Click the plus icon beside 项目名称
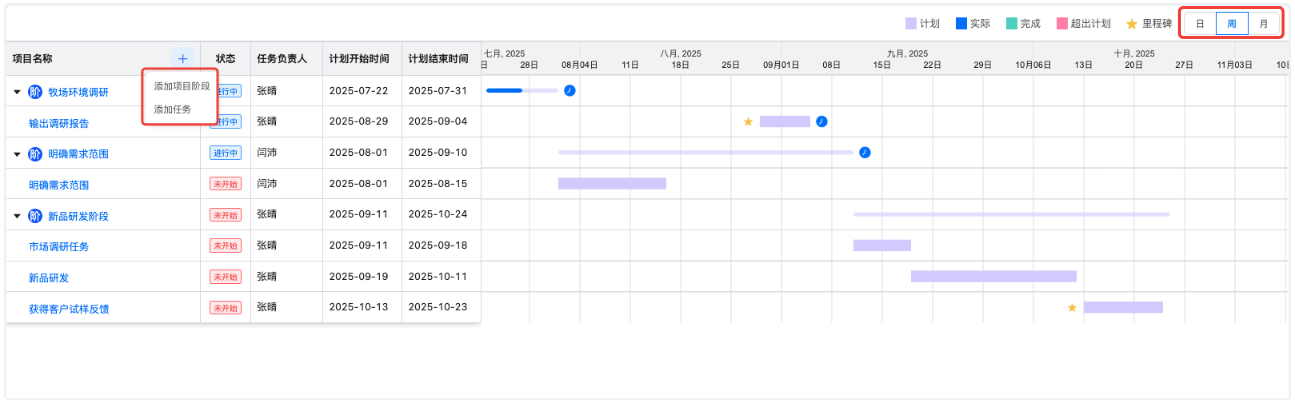The image size is (1295, 407). tap(182, 59)
